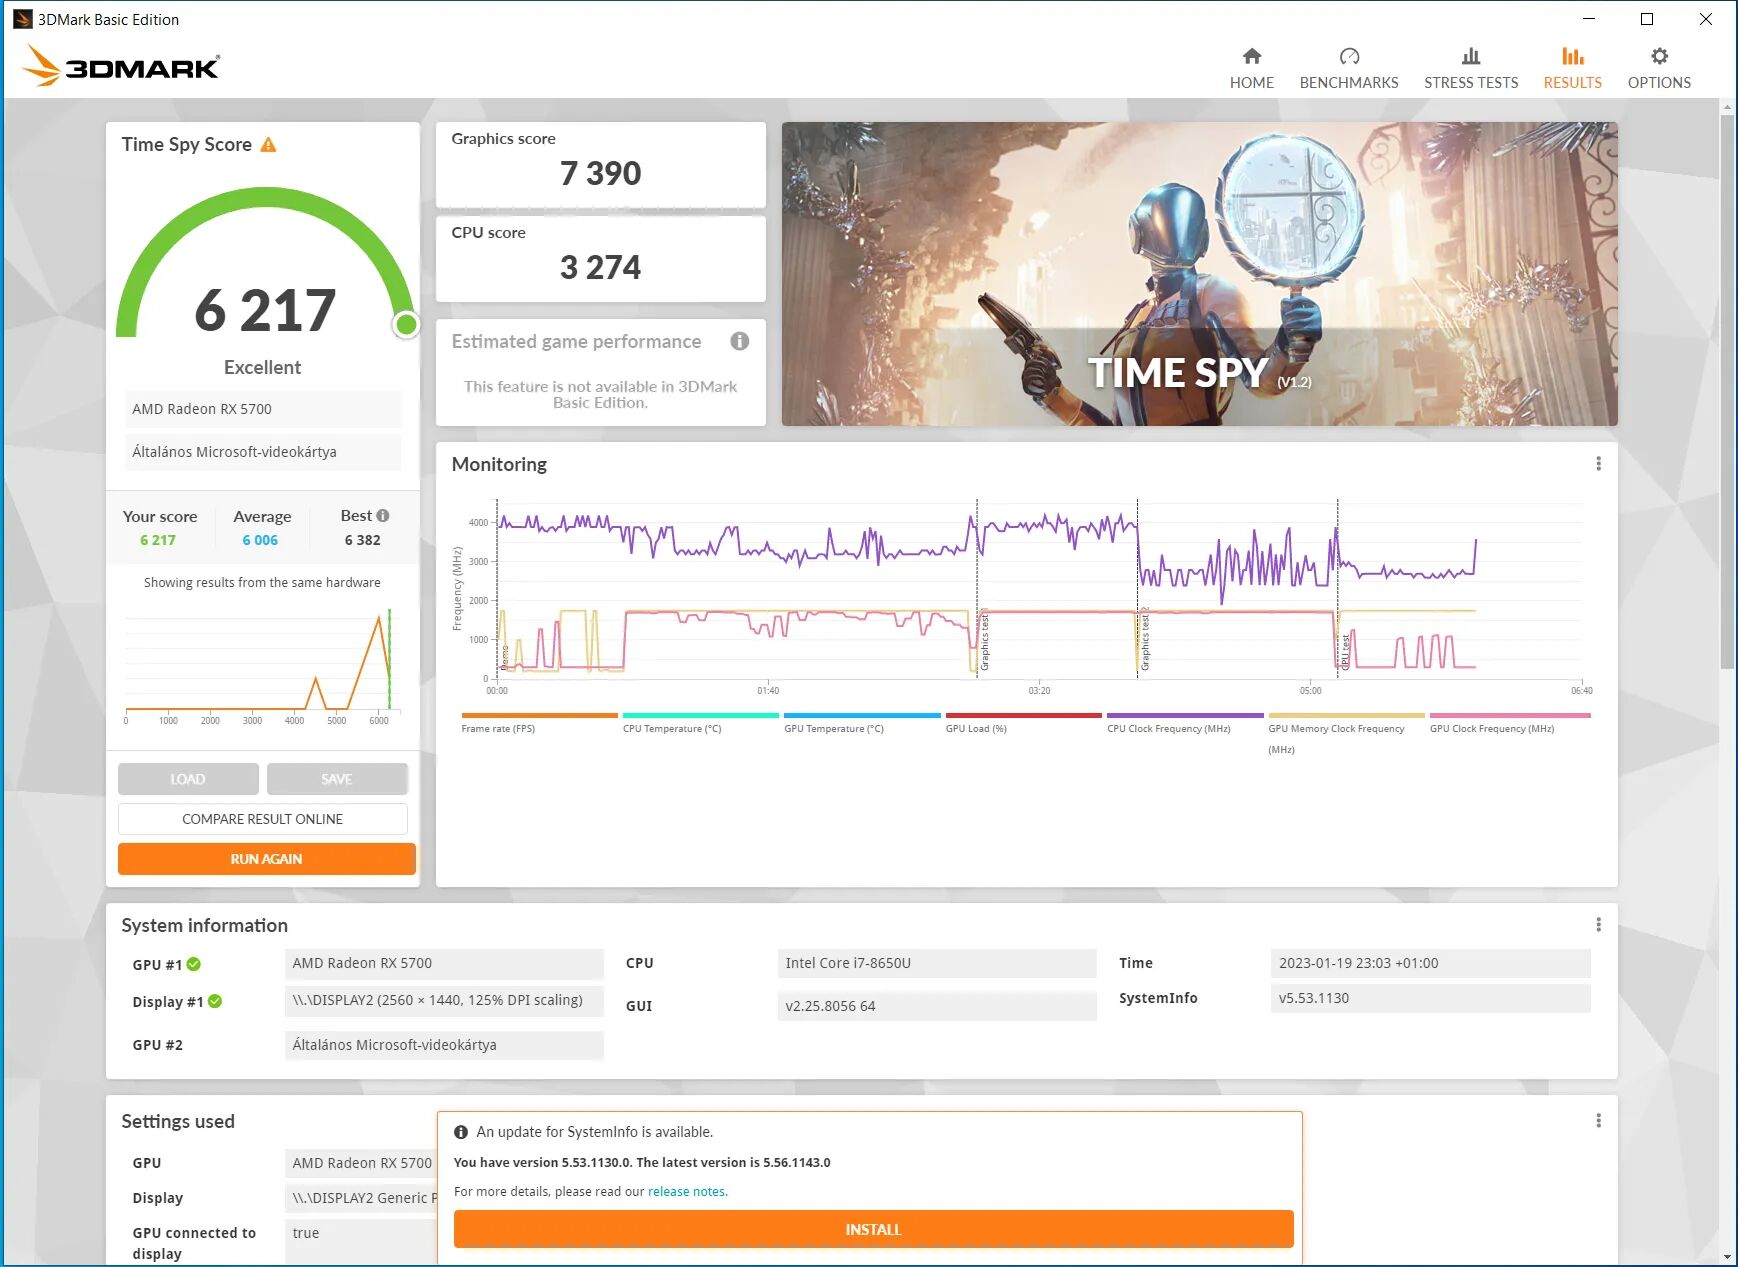Click the GPU #2 Általános Microsoft-videokártya field
This screenshot has height=1267, width=1738.
click(x=444, y=1045)
